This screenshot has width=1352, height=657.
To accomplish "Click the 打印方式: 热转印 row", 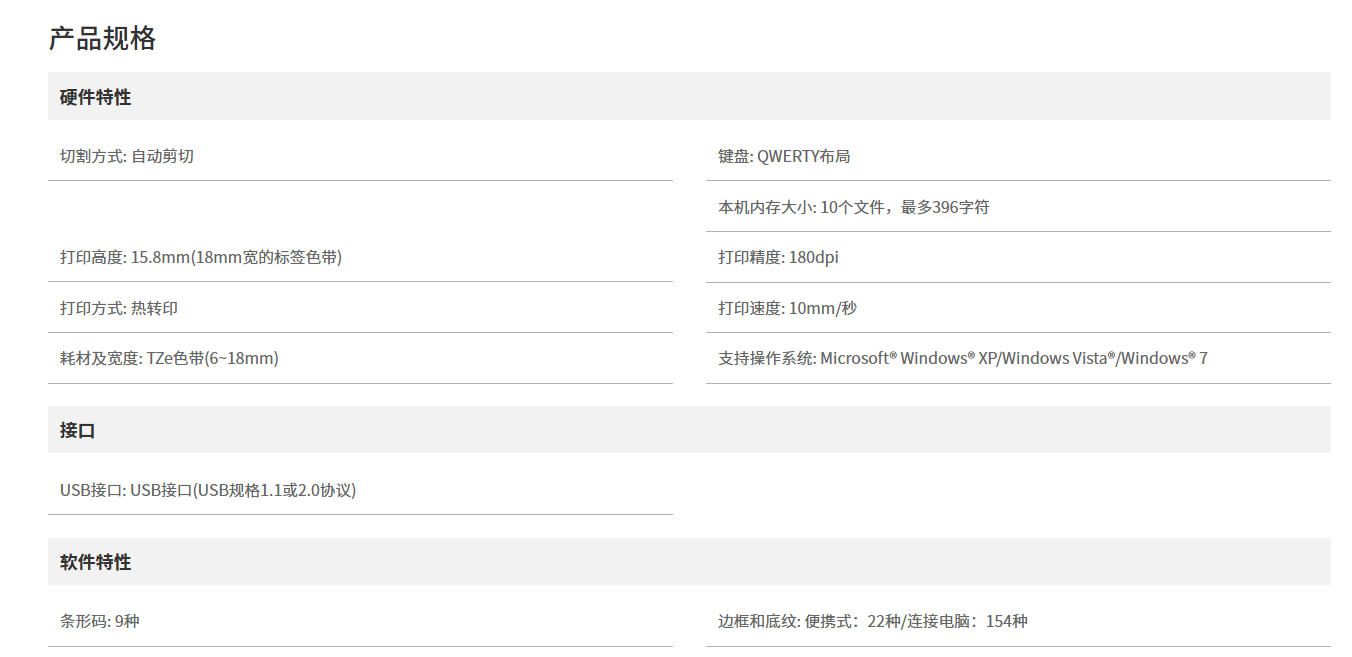I will point(119,308).
